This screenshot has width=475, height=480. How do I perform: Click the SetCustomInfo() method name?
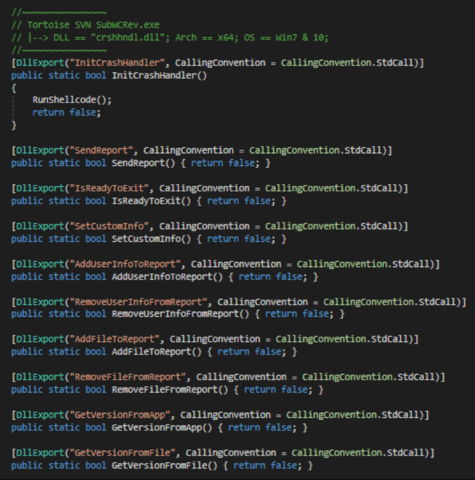pyautogui.click(x=151, y=239)
